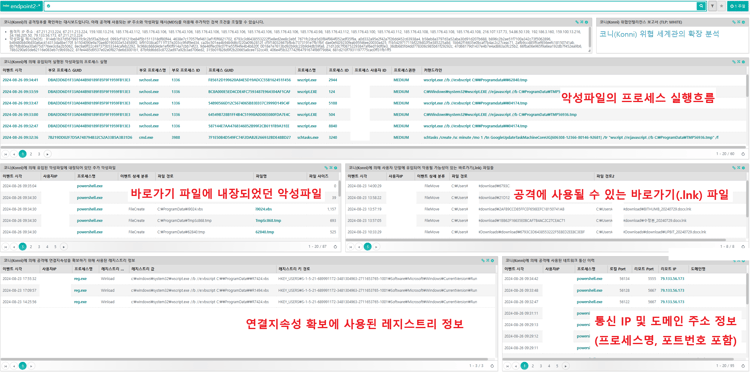
Task: Click edit pencil icon of malicious files panel
Action: click(x=326, y=168)
